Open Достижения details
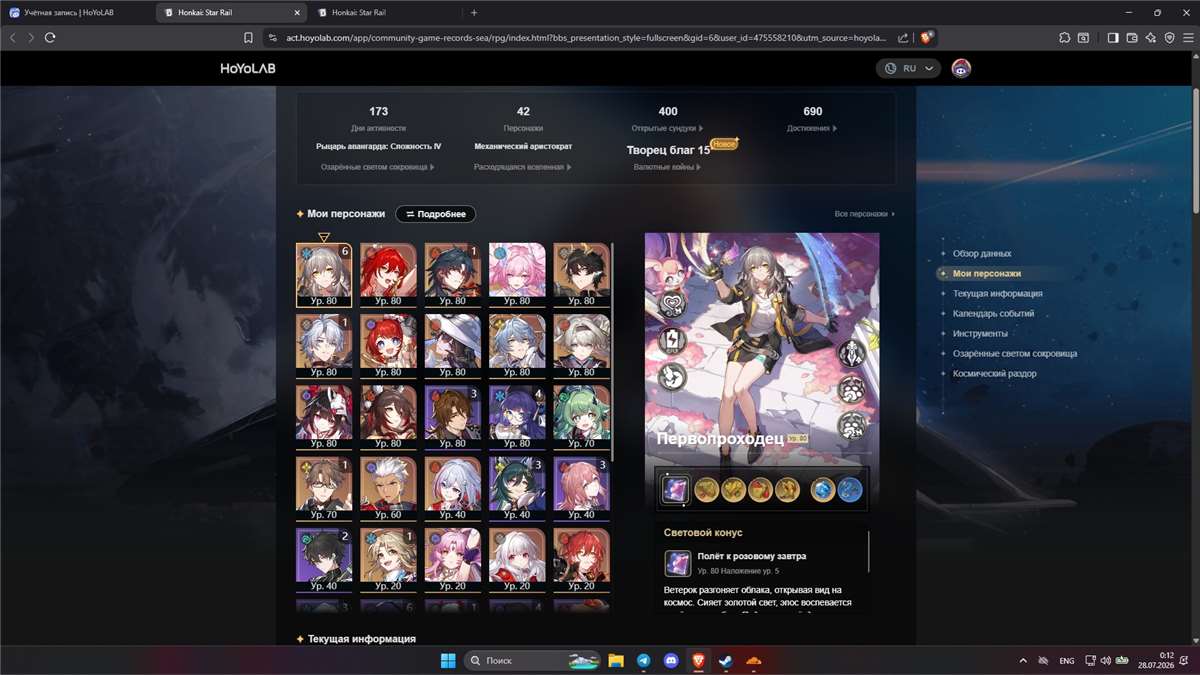The image size is (1200, 675). [x=813, y=128]
